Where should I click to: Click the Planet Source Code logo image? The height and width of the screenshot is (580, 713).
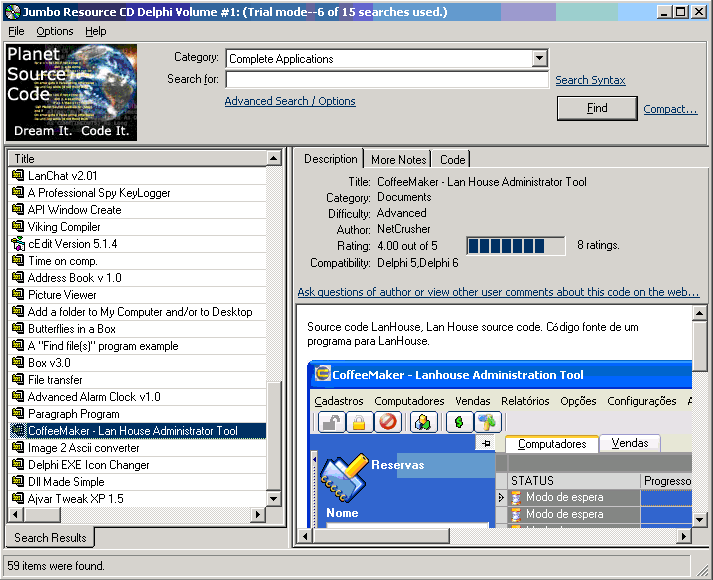[x=71, y=92]
